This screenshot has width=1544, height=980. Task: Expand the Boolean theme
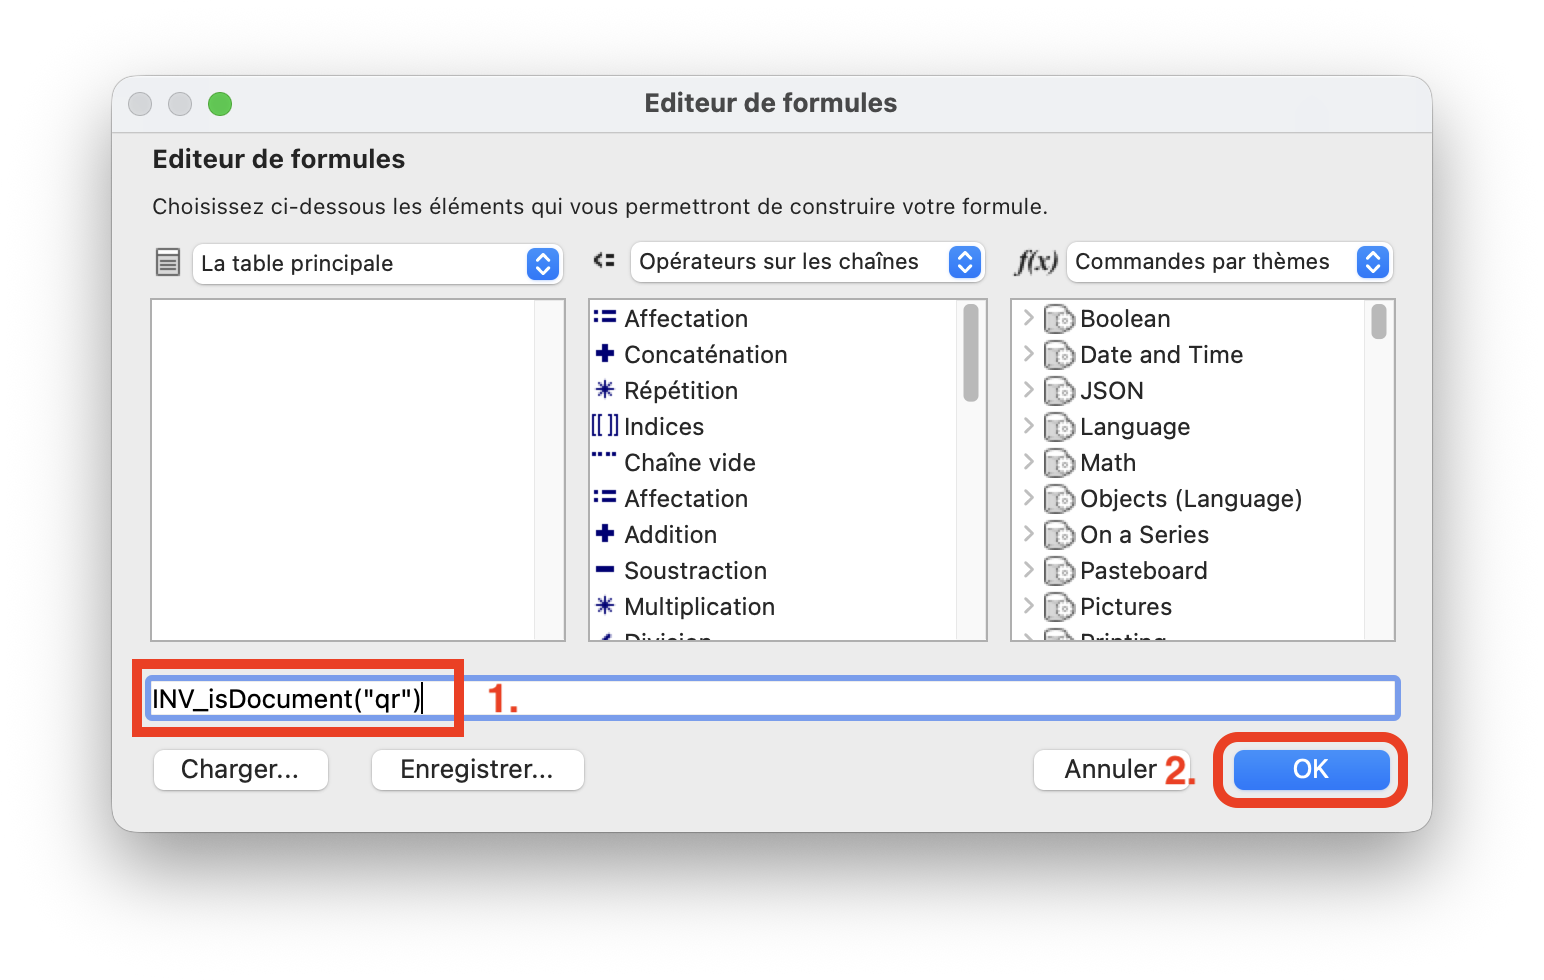click(x=1028, y=318)
